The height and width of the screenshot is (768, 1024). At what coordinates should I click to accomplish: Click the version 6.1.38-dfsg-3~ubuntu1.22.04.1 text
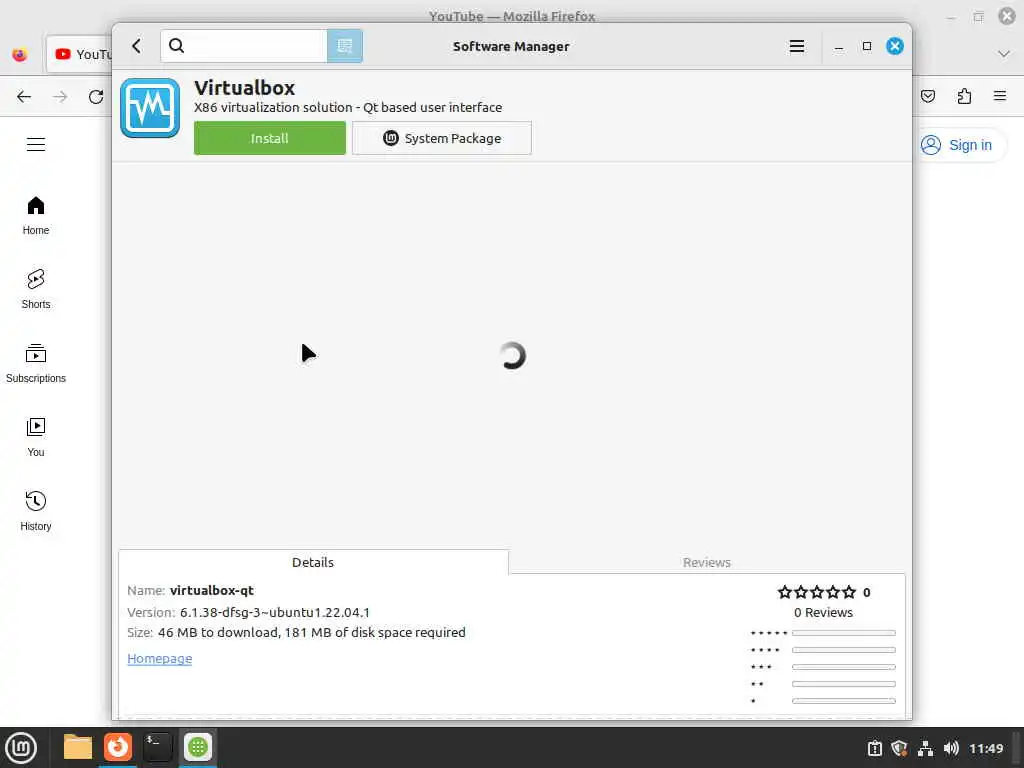275,613
